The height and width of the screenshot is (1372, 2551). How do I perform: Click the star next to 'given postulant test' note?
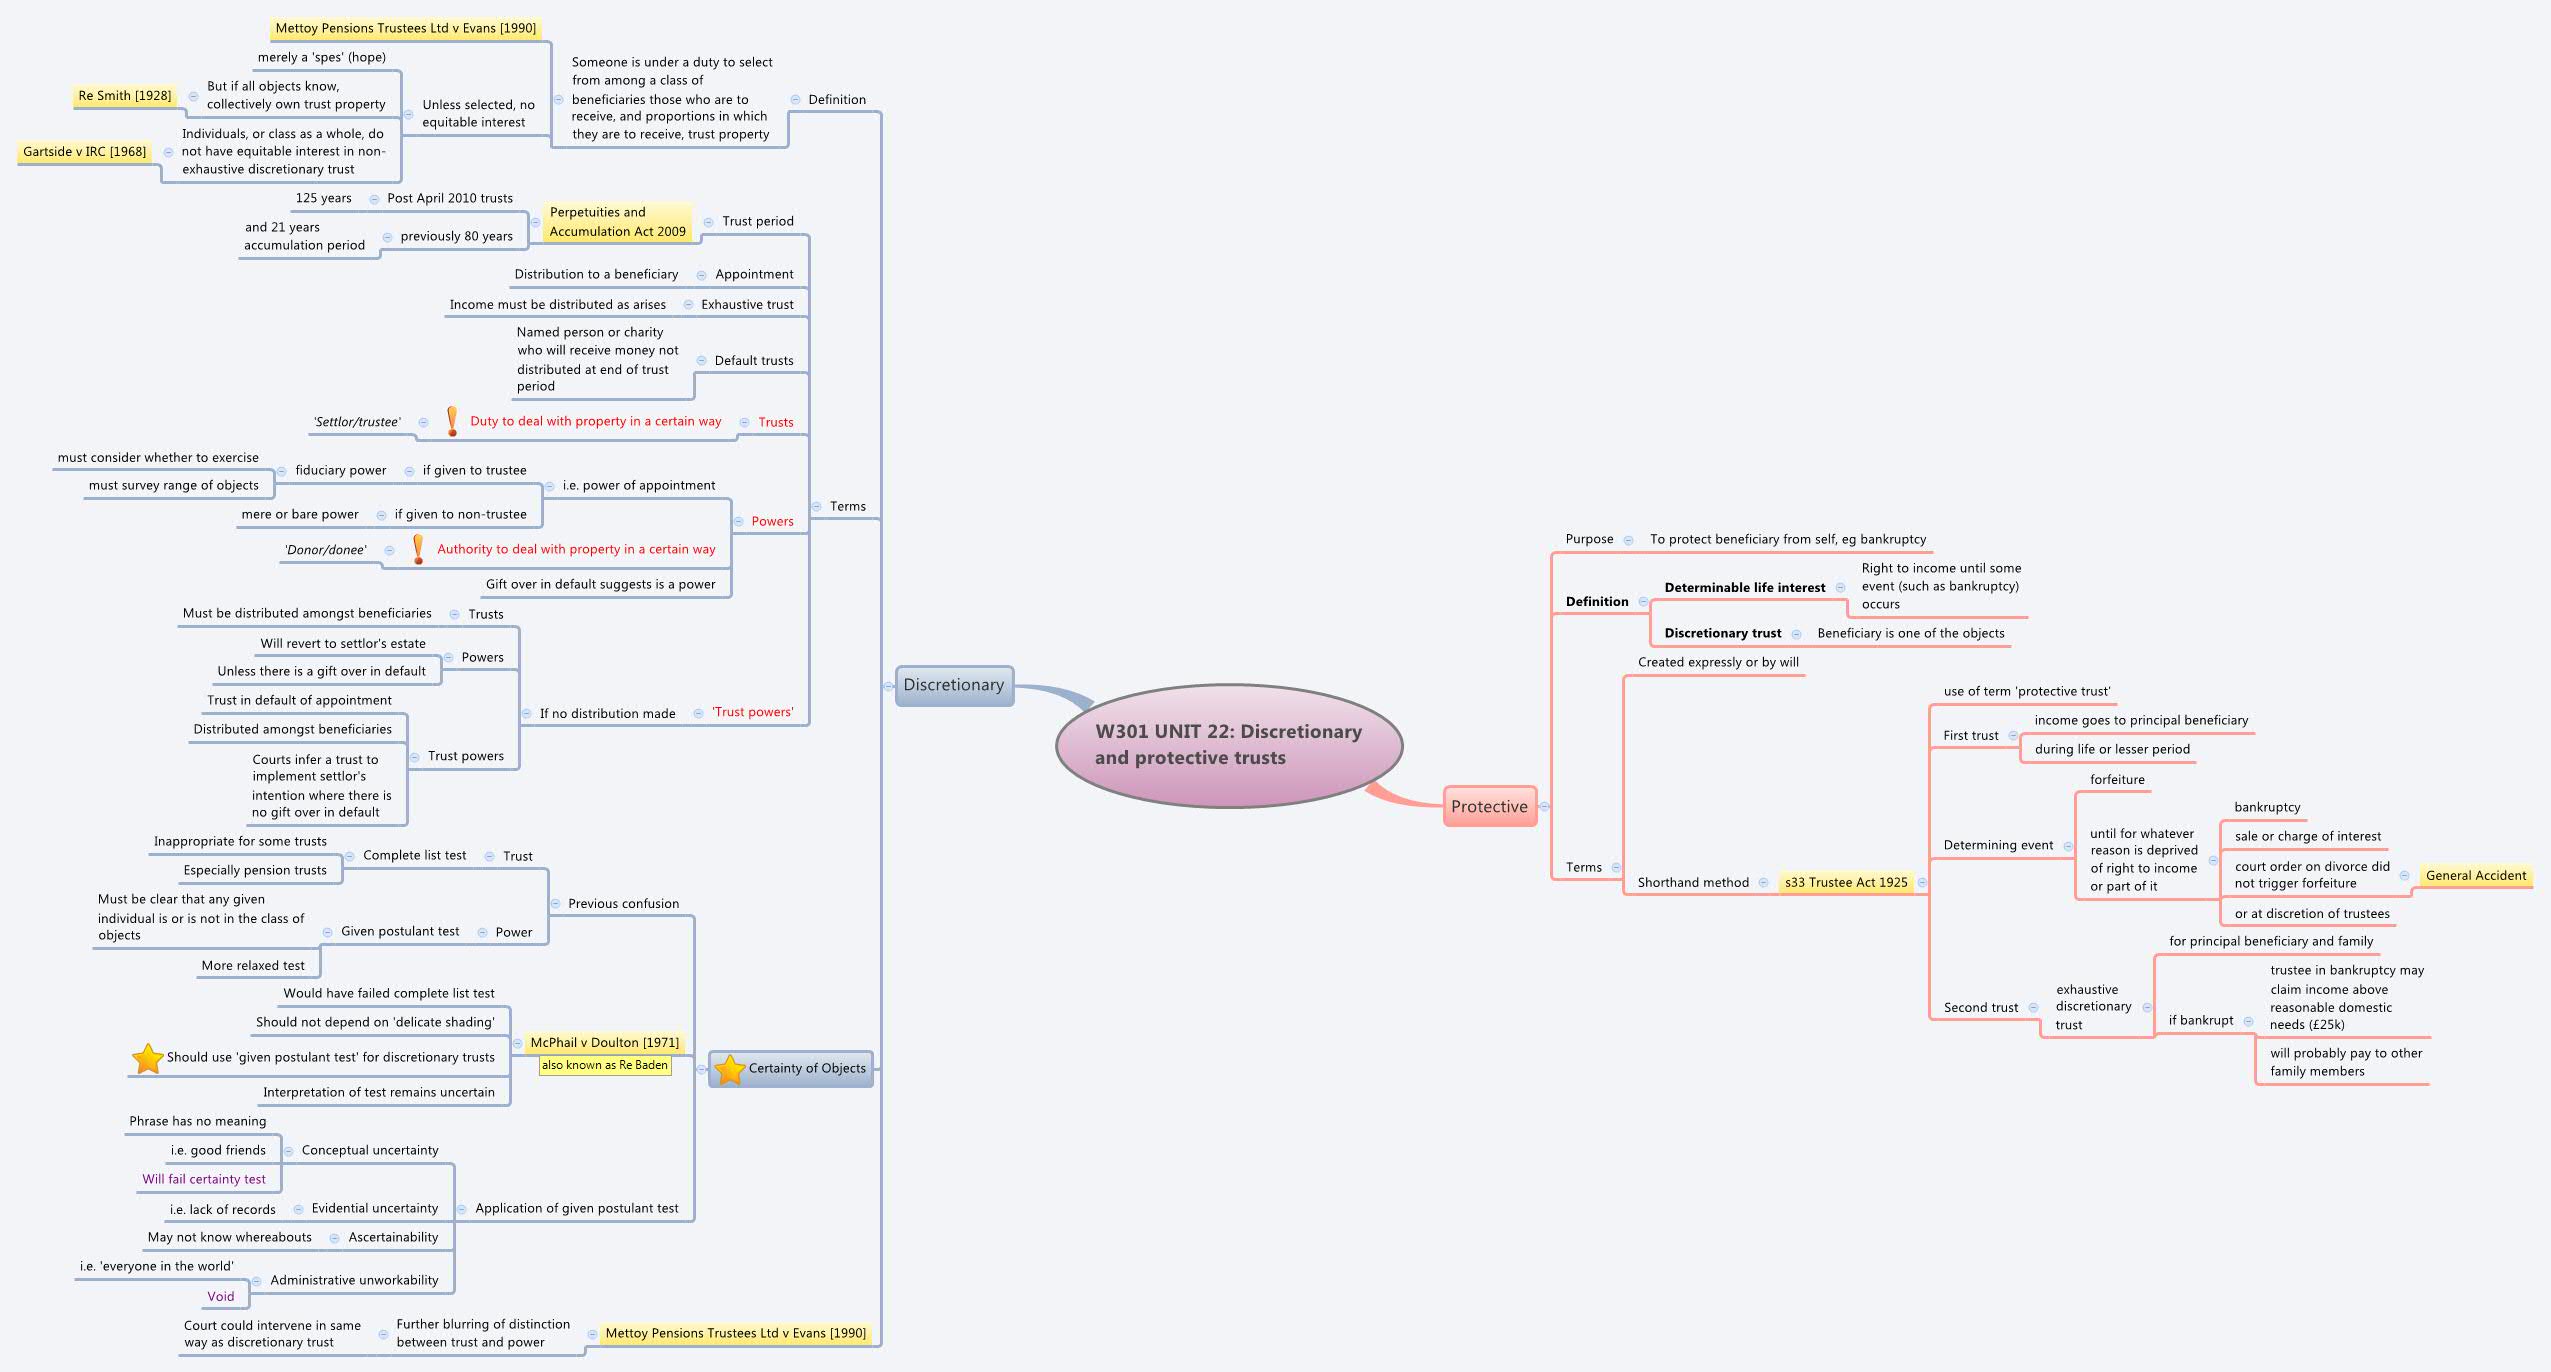(x=147, y=1057)
